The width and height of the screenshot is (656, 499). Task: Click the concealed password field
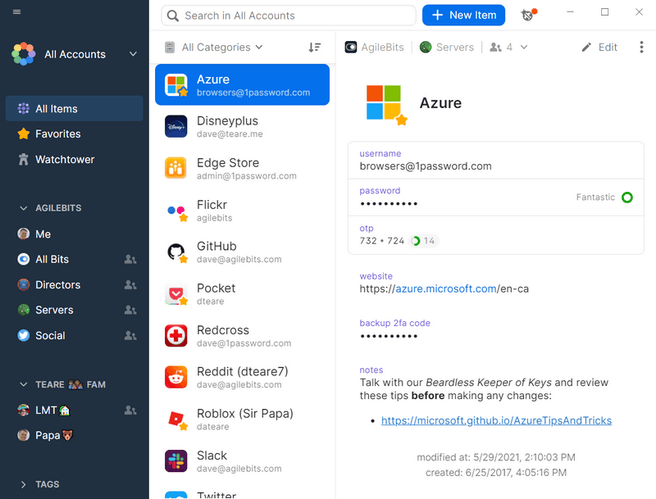[496, 197]
